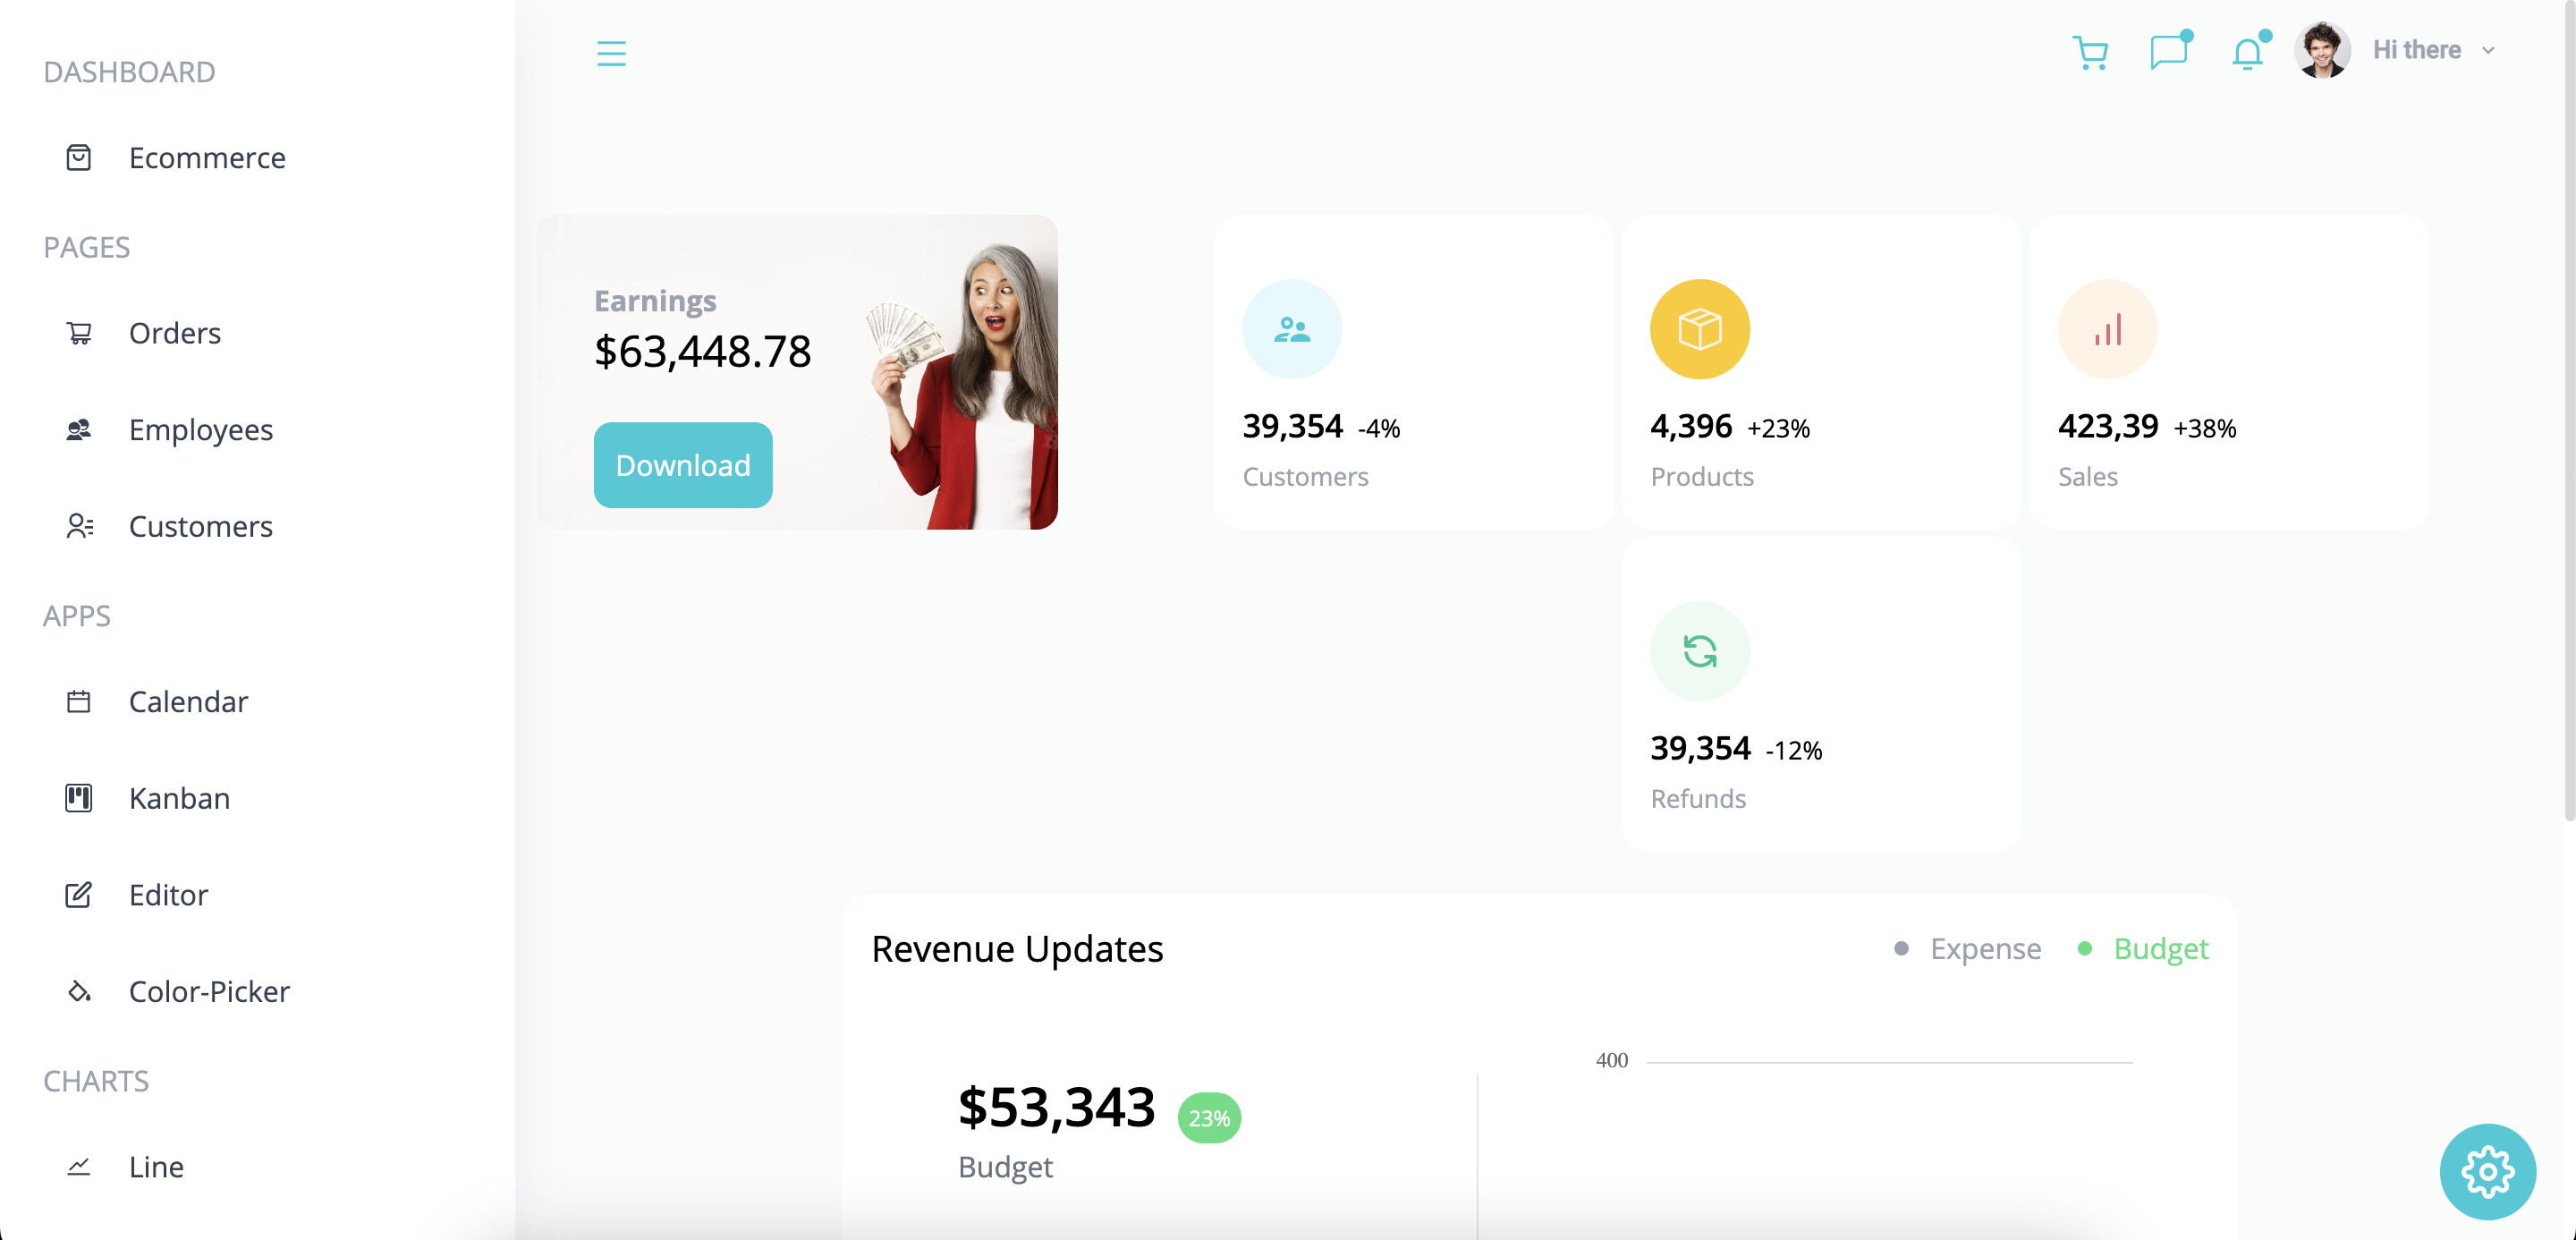2576x1240 pixels.
Task: Open the shopping cart icon
Action: [2090, 52]
